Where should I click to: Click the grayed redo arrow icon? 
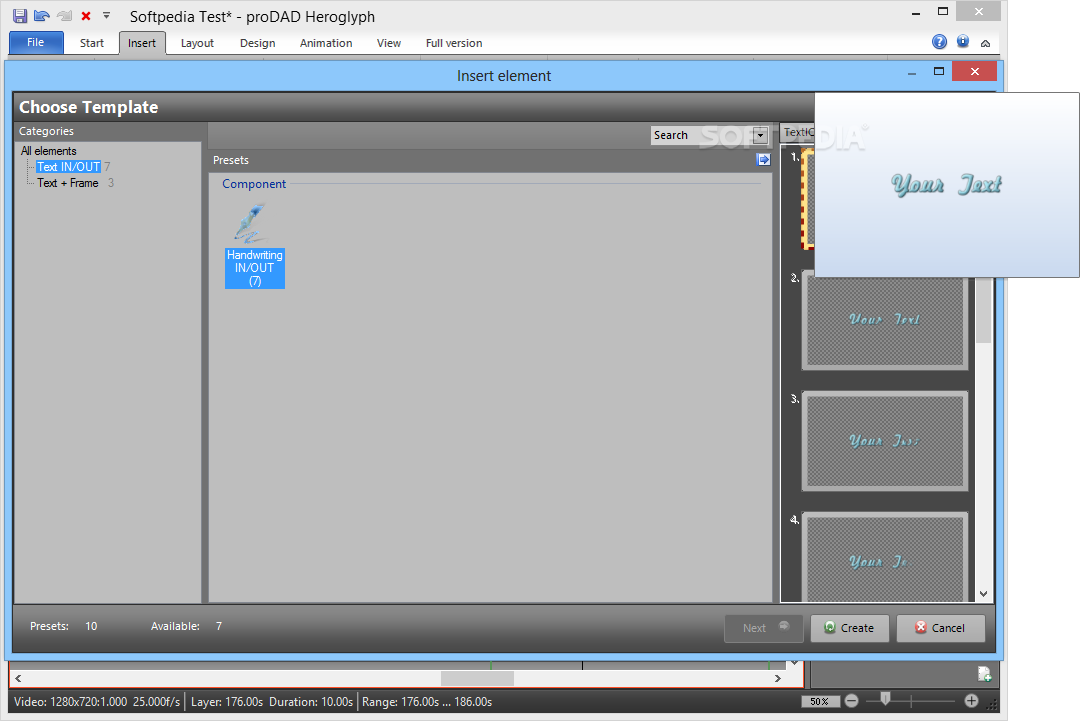click(64, 16)
